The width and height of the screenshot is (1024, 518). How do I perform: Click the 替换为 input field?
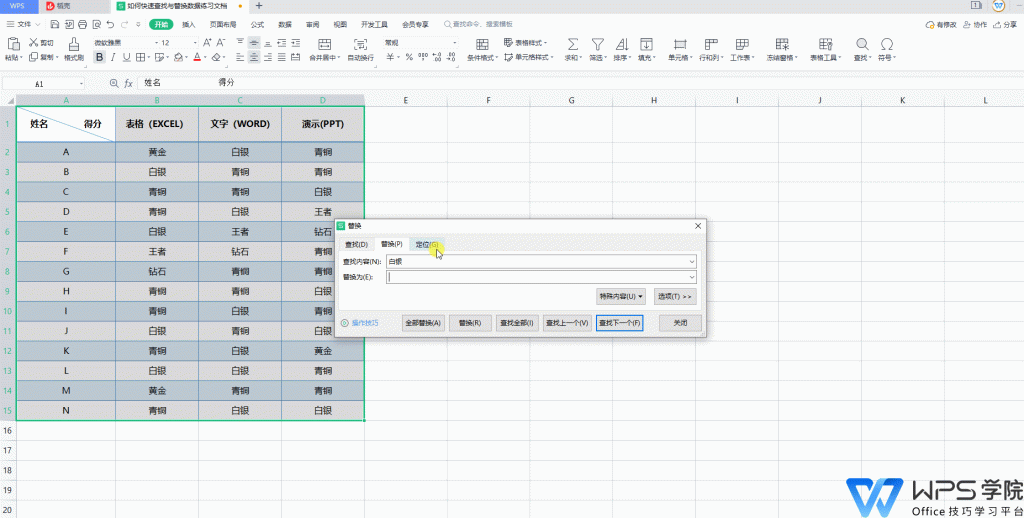coord(541,277)
